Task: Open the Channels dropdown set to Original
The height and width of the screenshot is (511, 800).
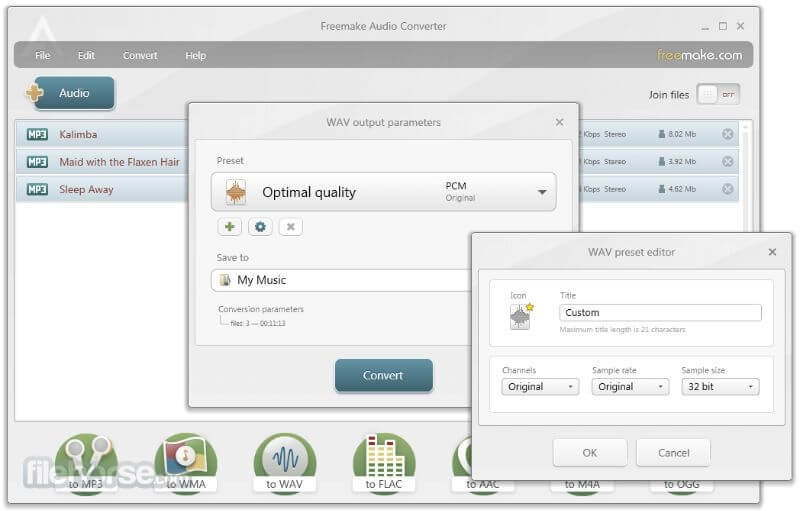Action: click(x=540, y=387)
